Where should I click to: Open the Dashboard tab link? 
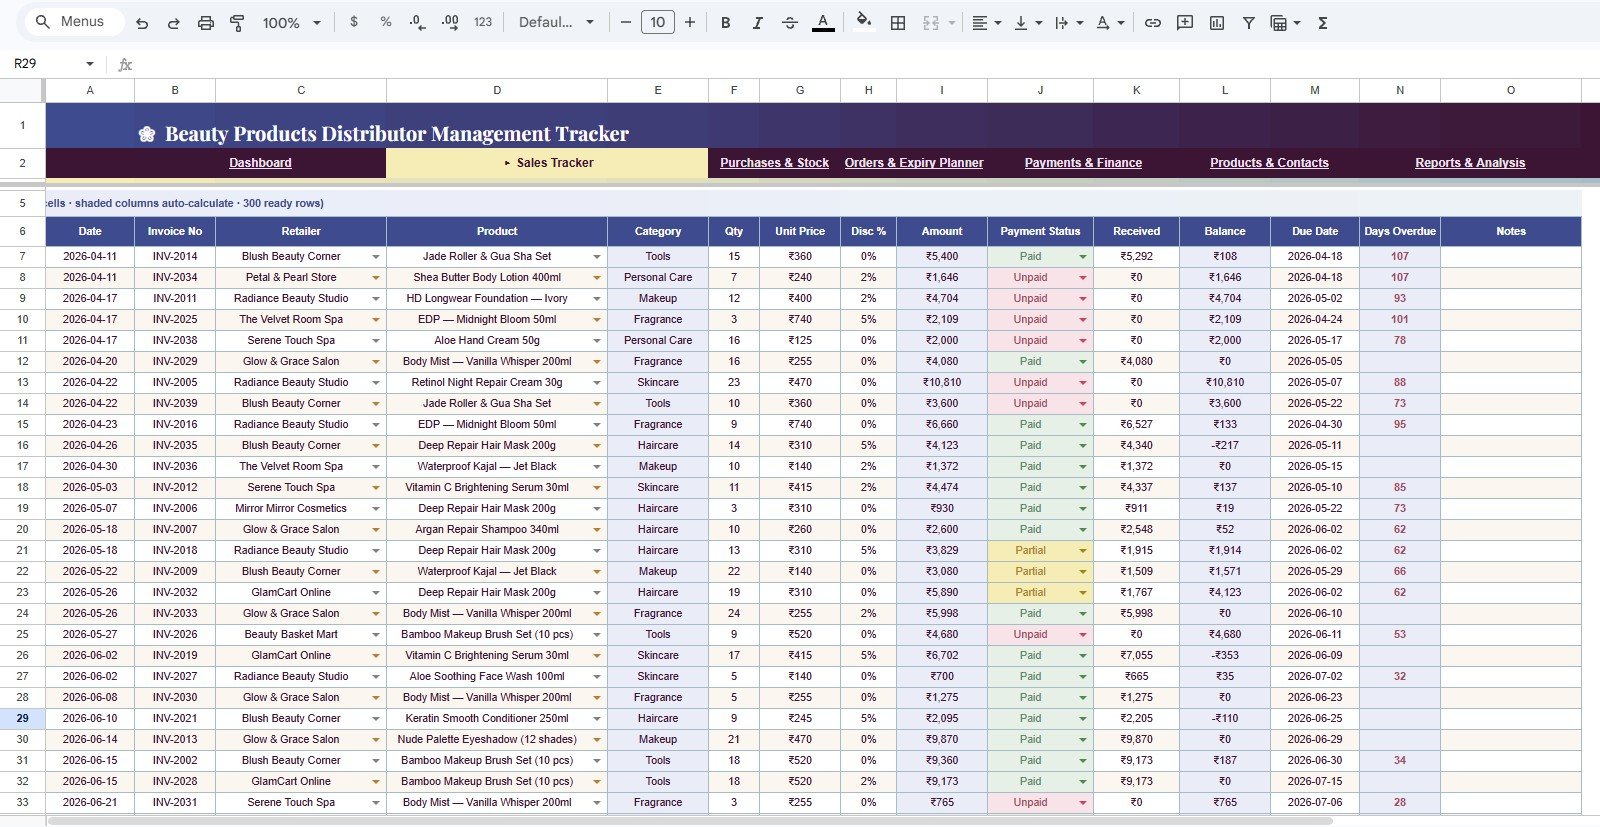(x=260, y=163)
